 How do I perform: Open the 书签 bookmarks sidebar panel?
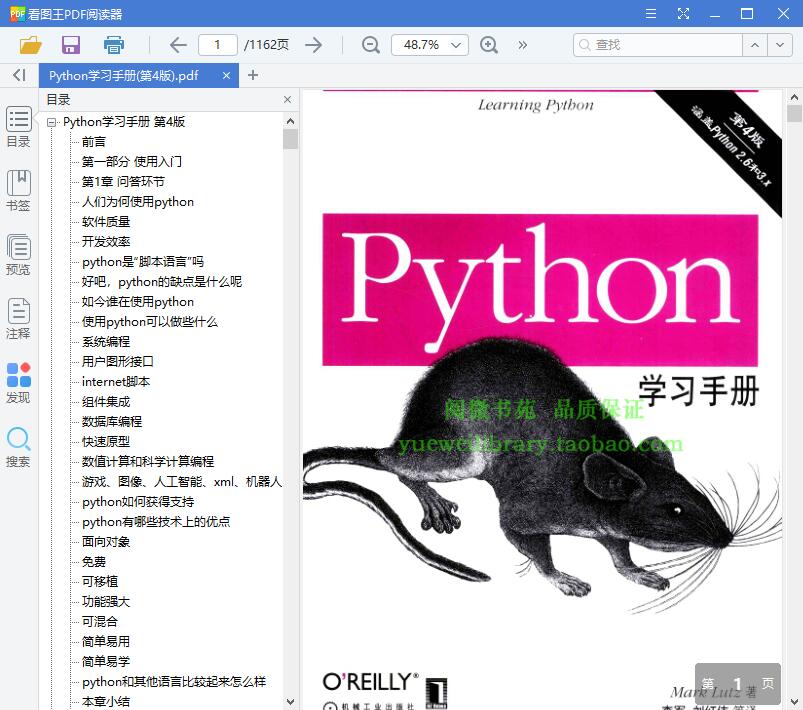click(x=18, y=191)
